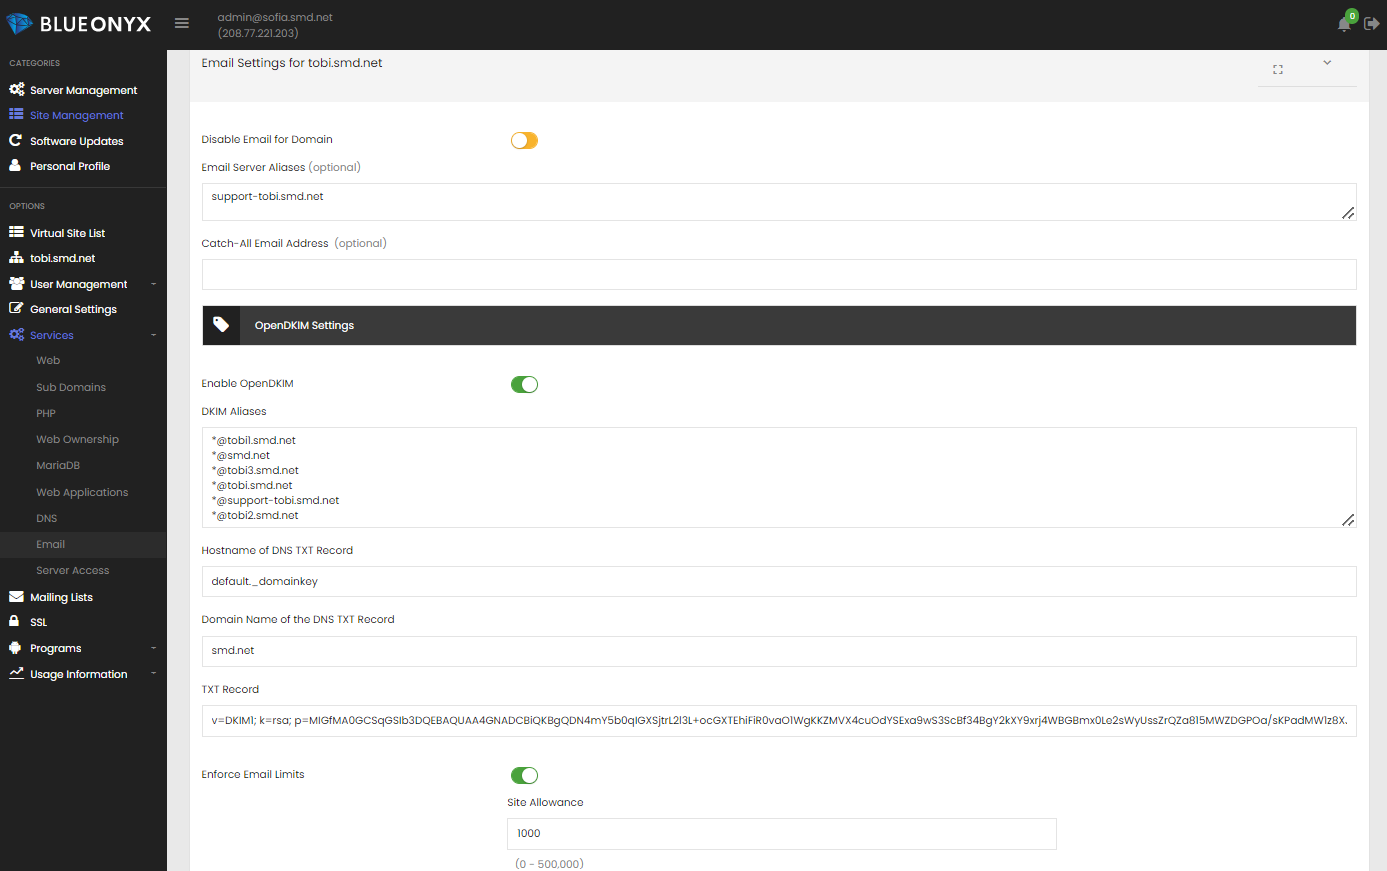Click the Catch-All Email Address field
Viewport: 1387px width, 871px height.
coord(779,274)
